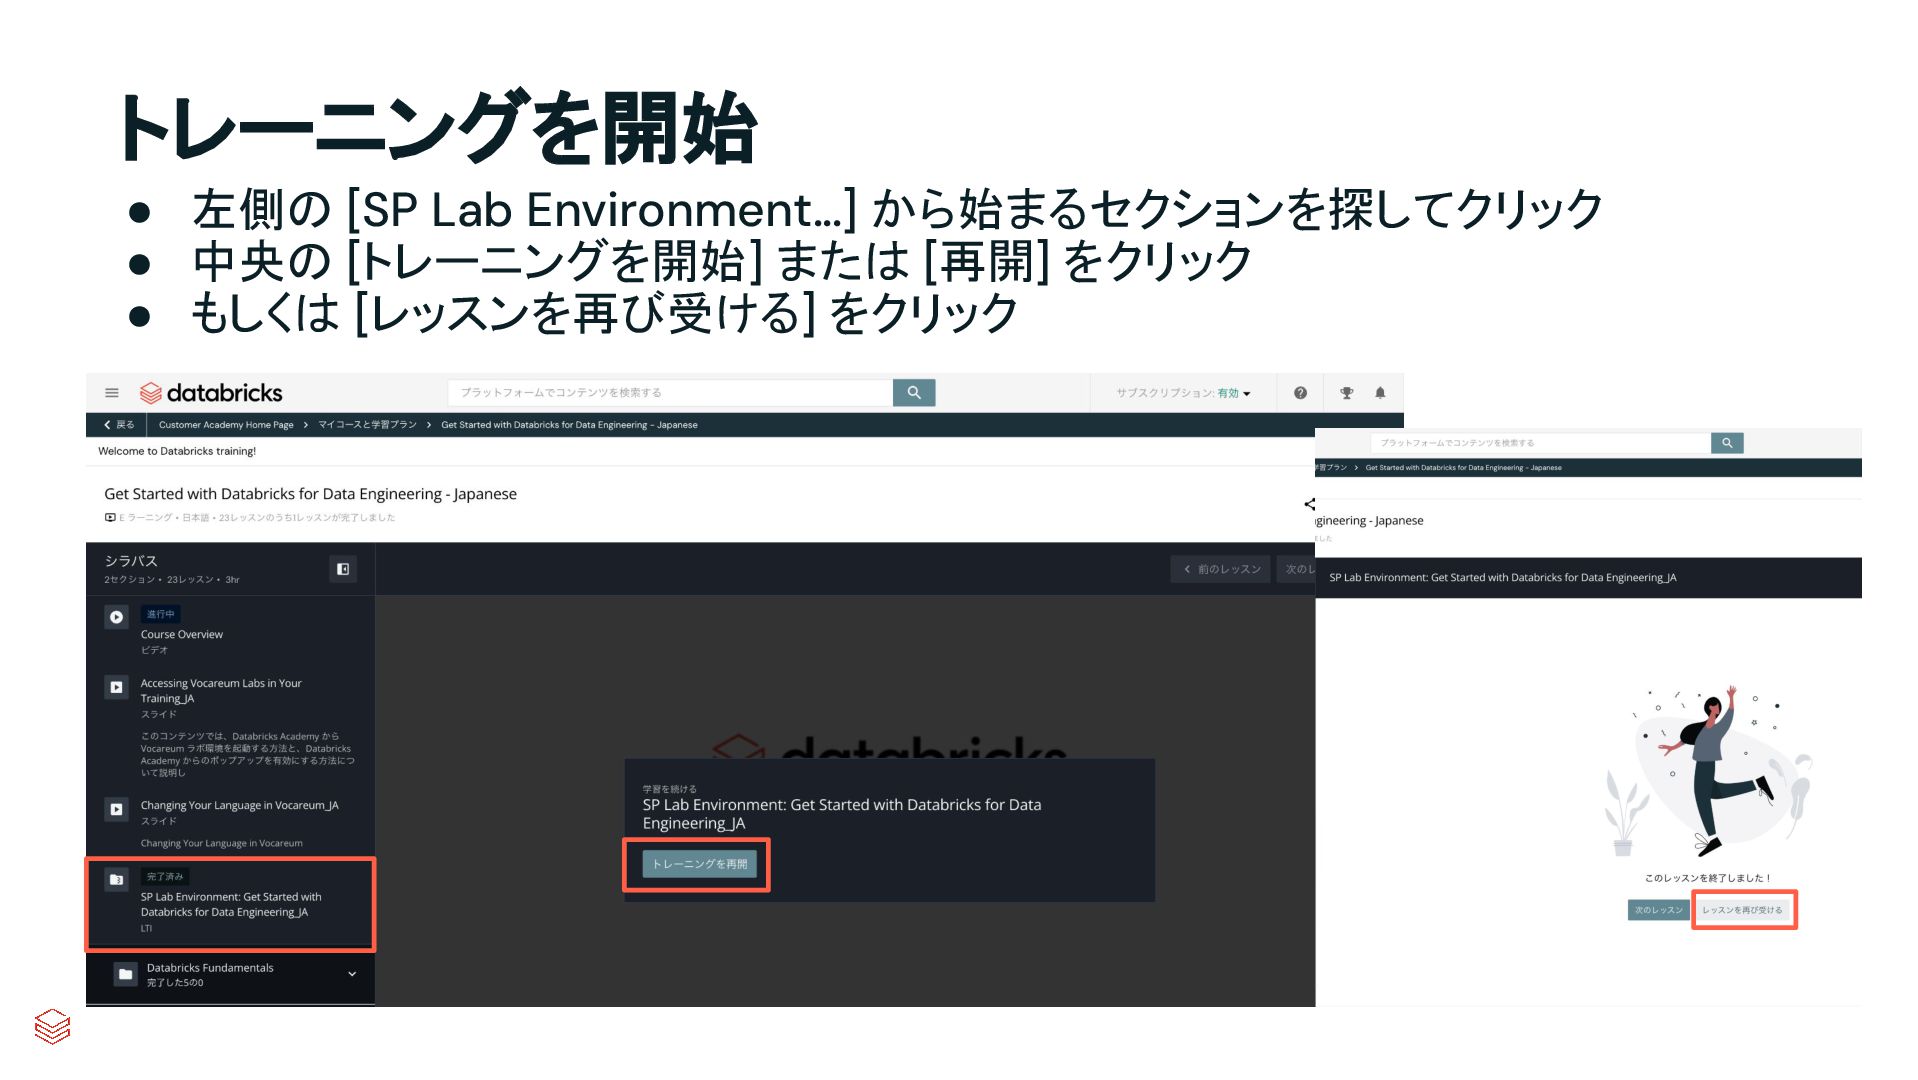Open the help question mark icon

pos(1300,393)
